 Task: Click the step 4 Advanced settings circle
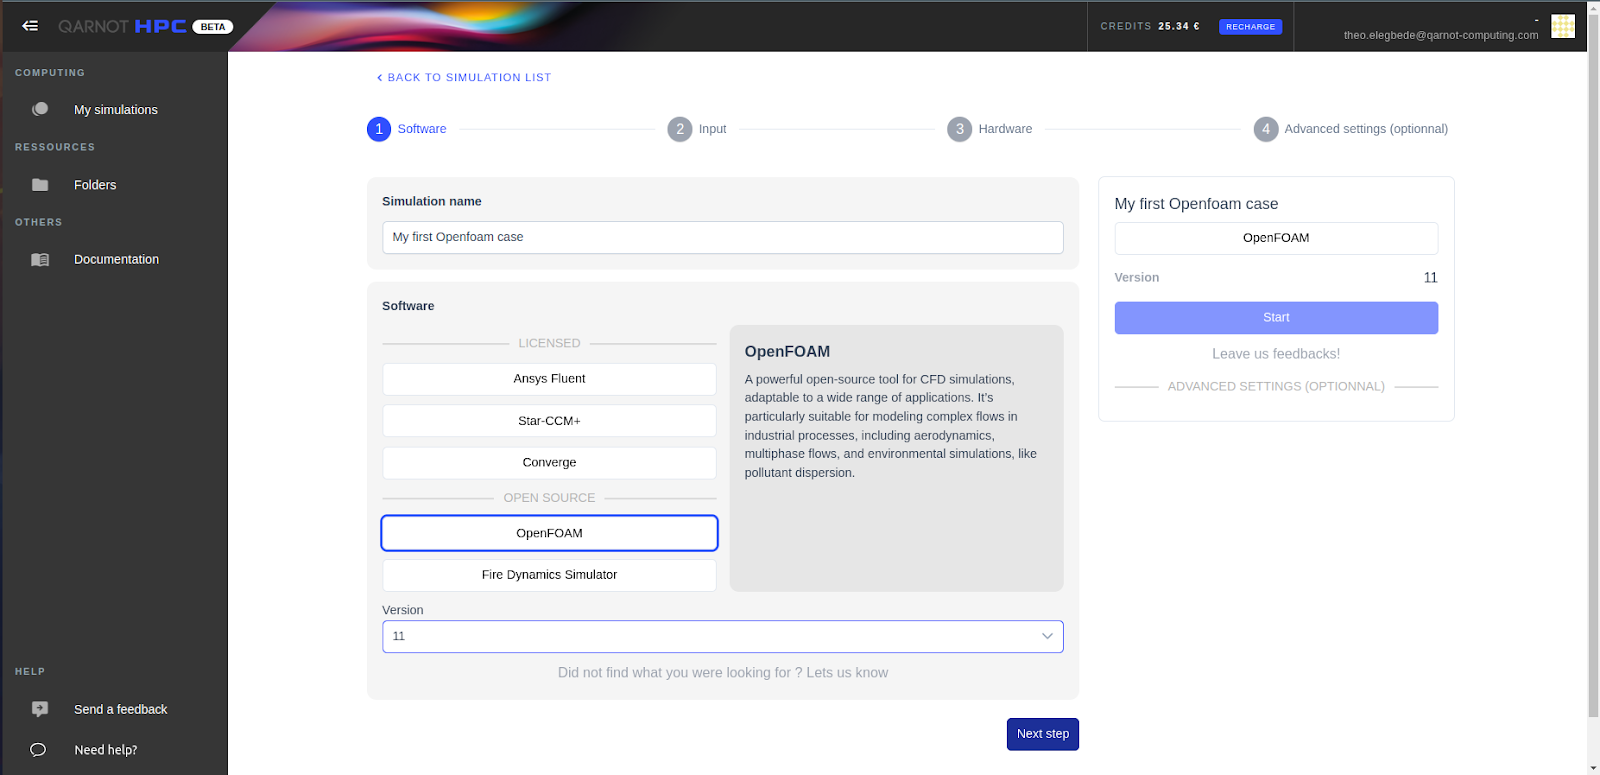tap(1266, 129)
